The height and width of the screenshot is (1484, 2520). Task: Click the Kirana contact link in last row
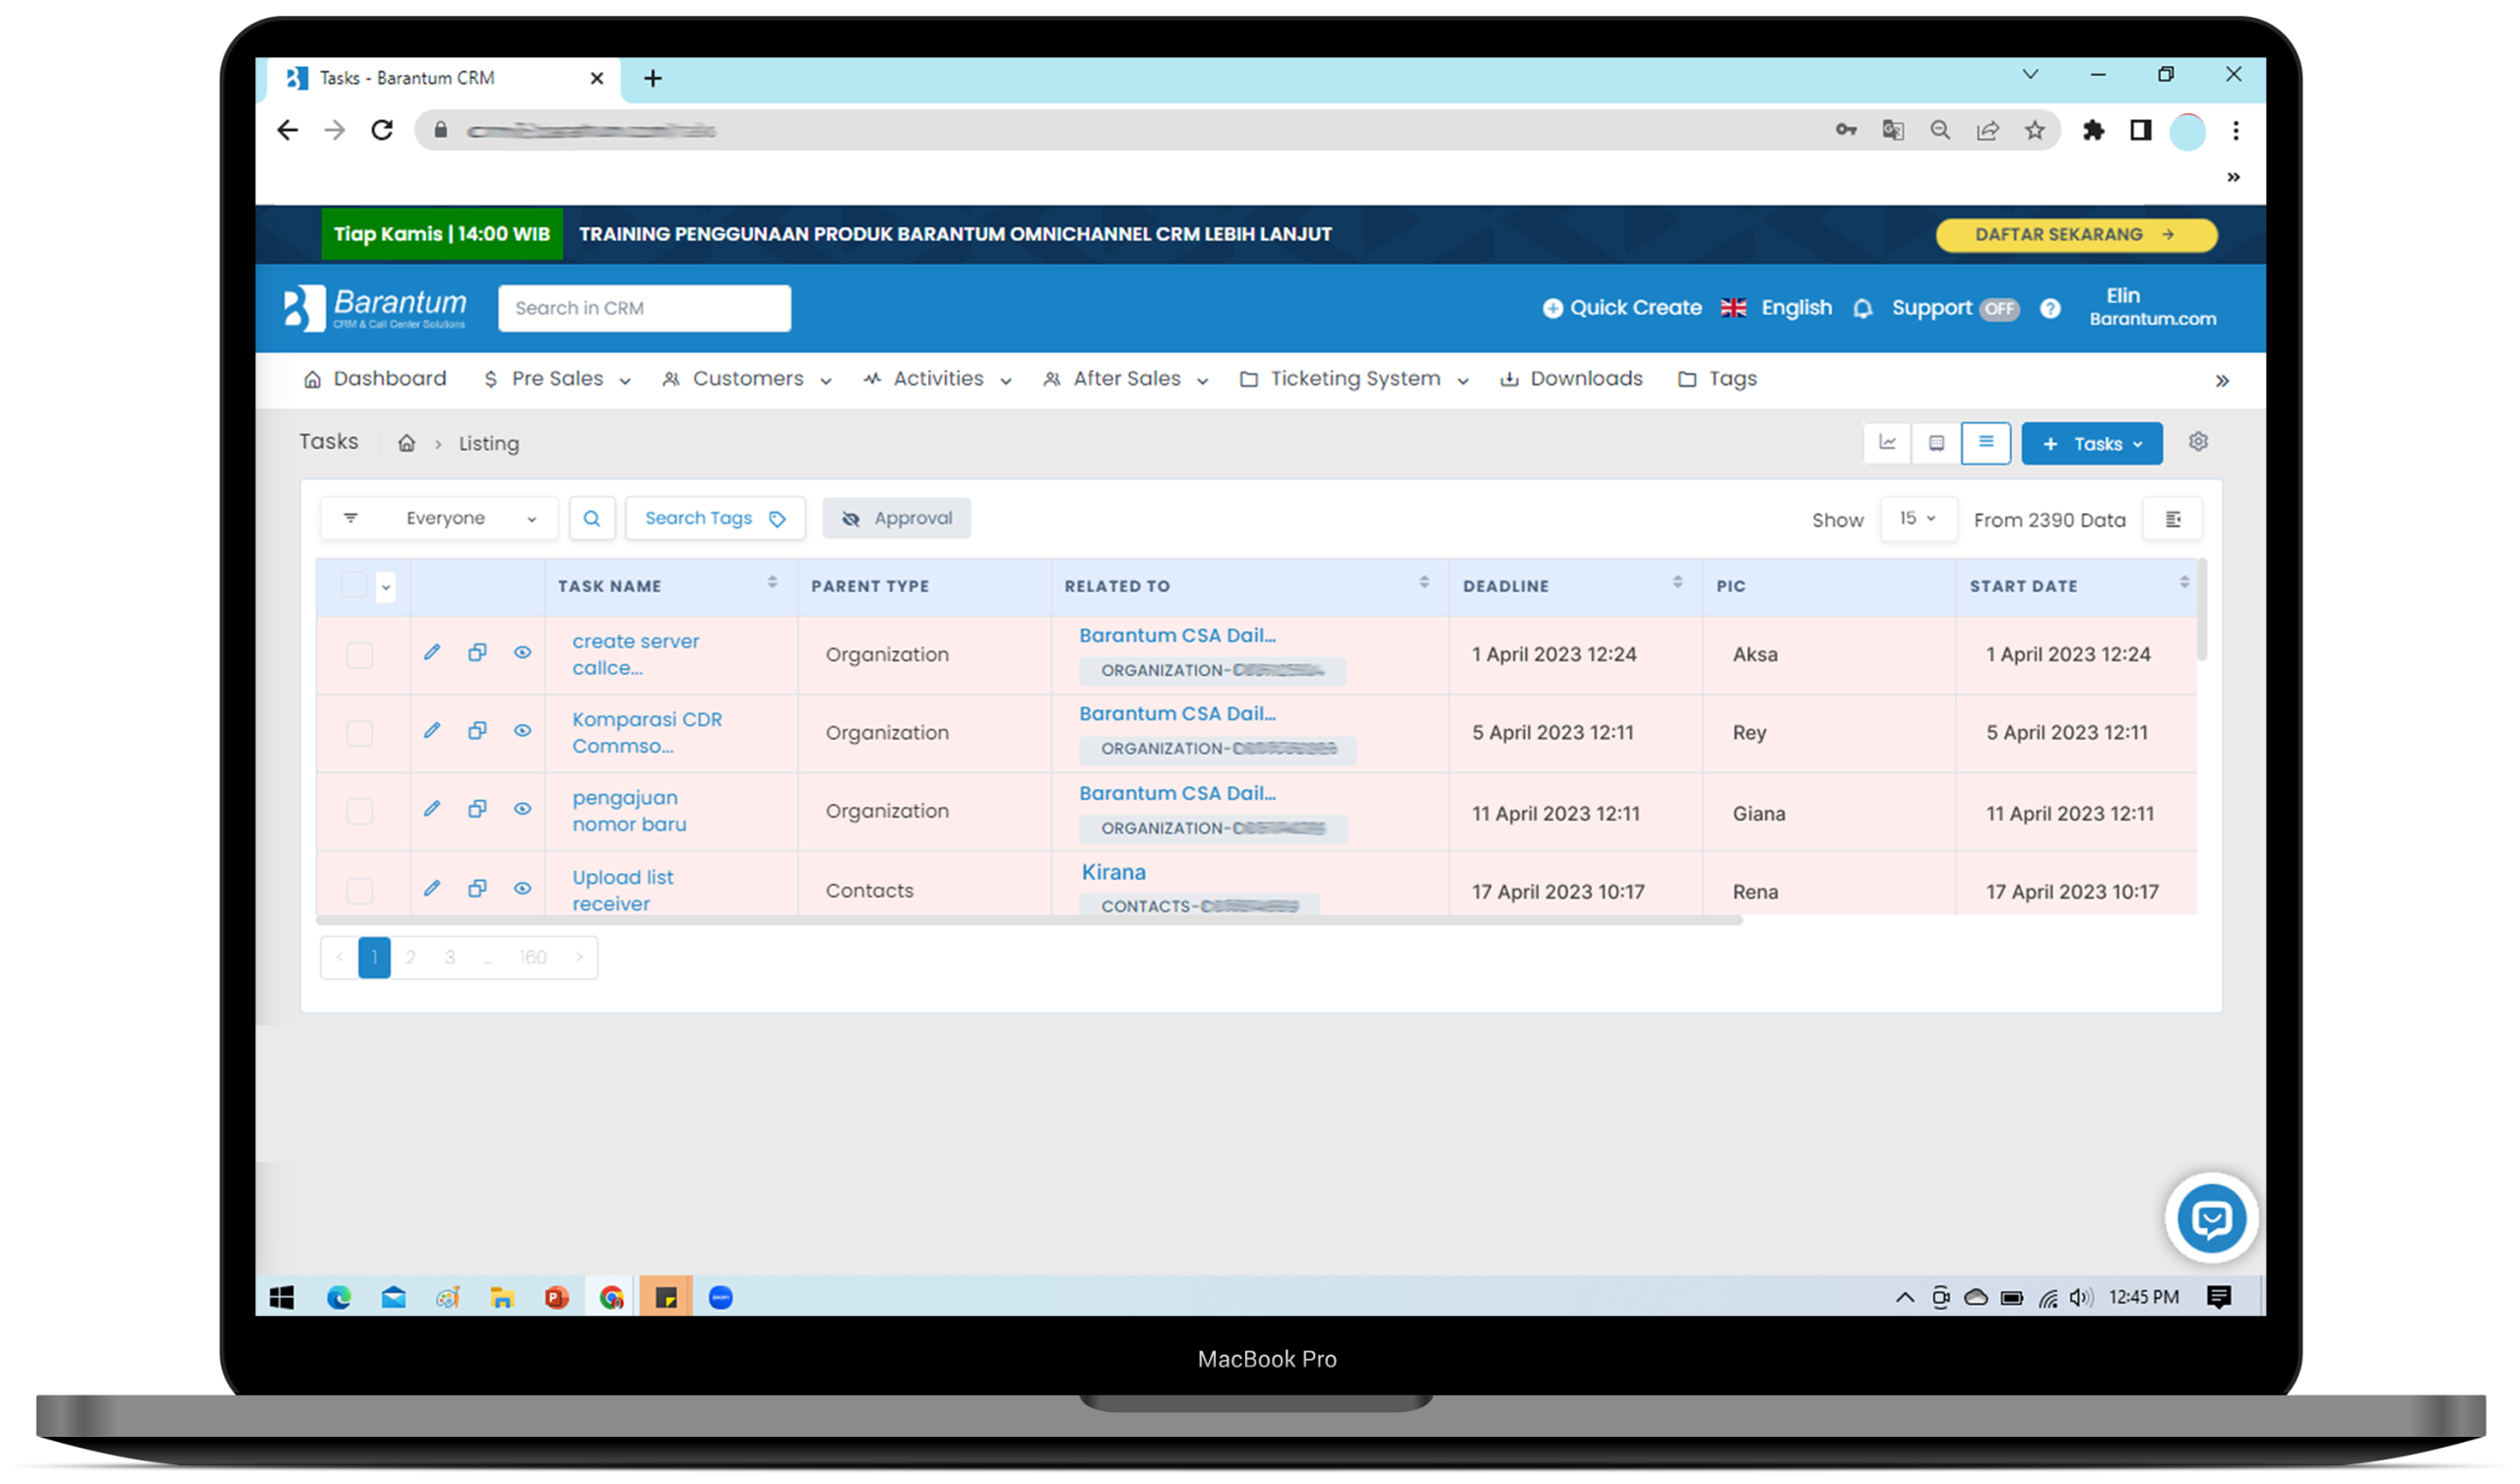click(1113, 871)
